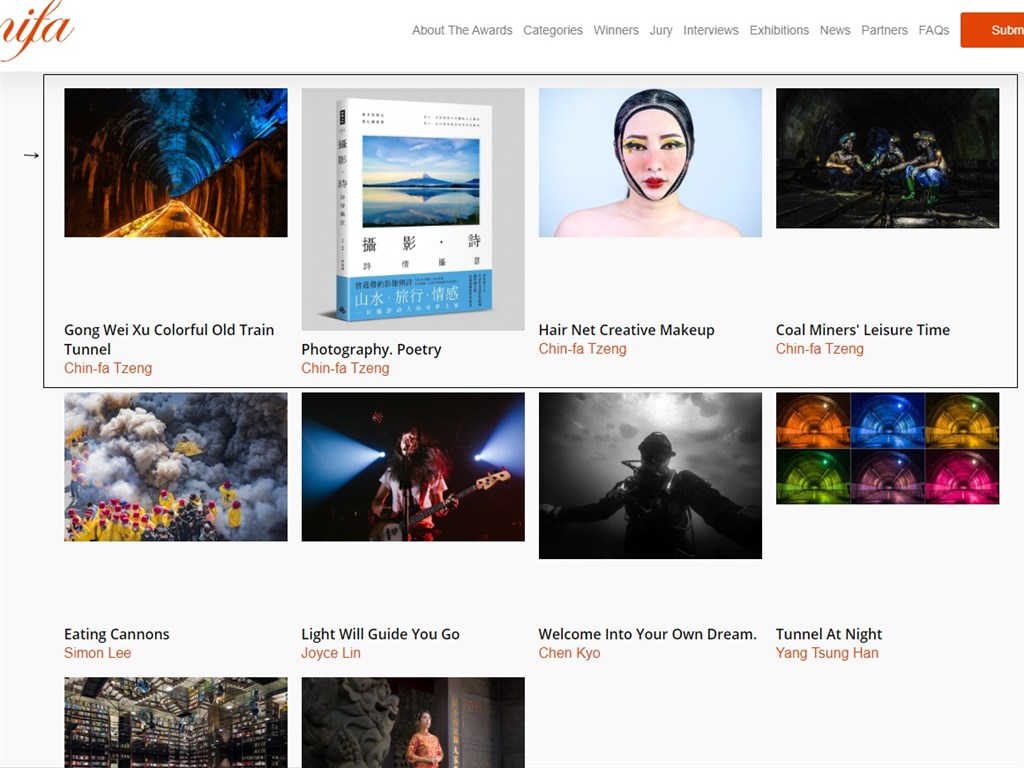
Task: Select Jury in navigation bar
Action: click(661, 30)
